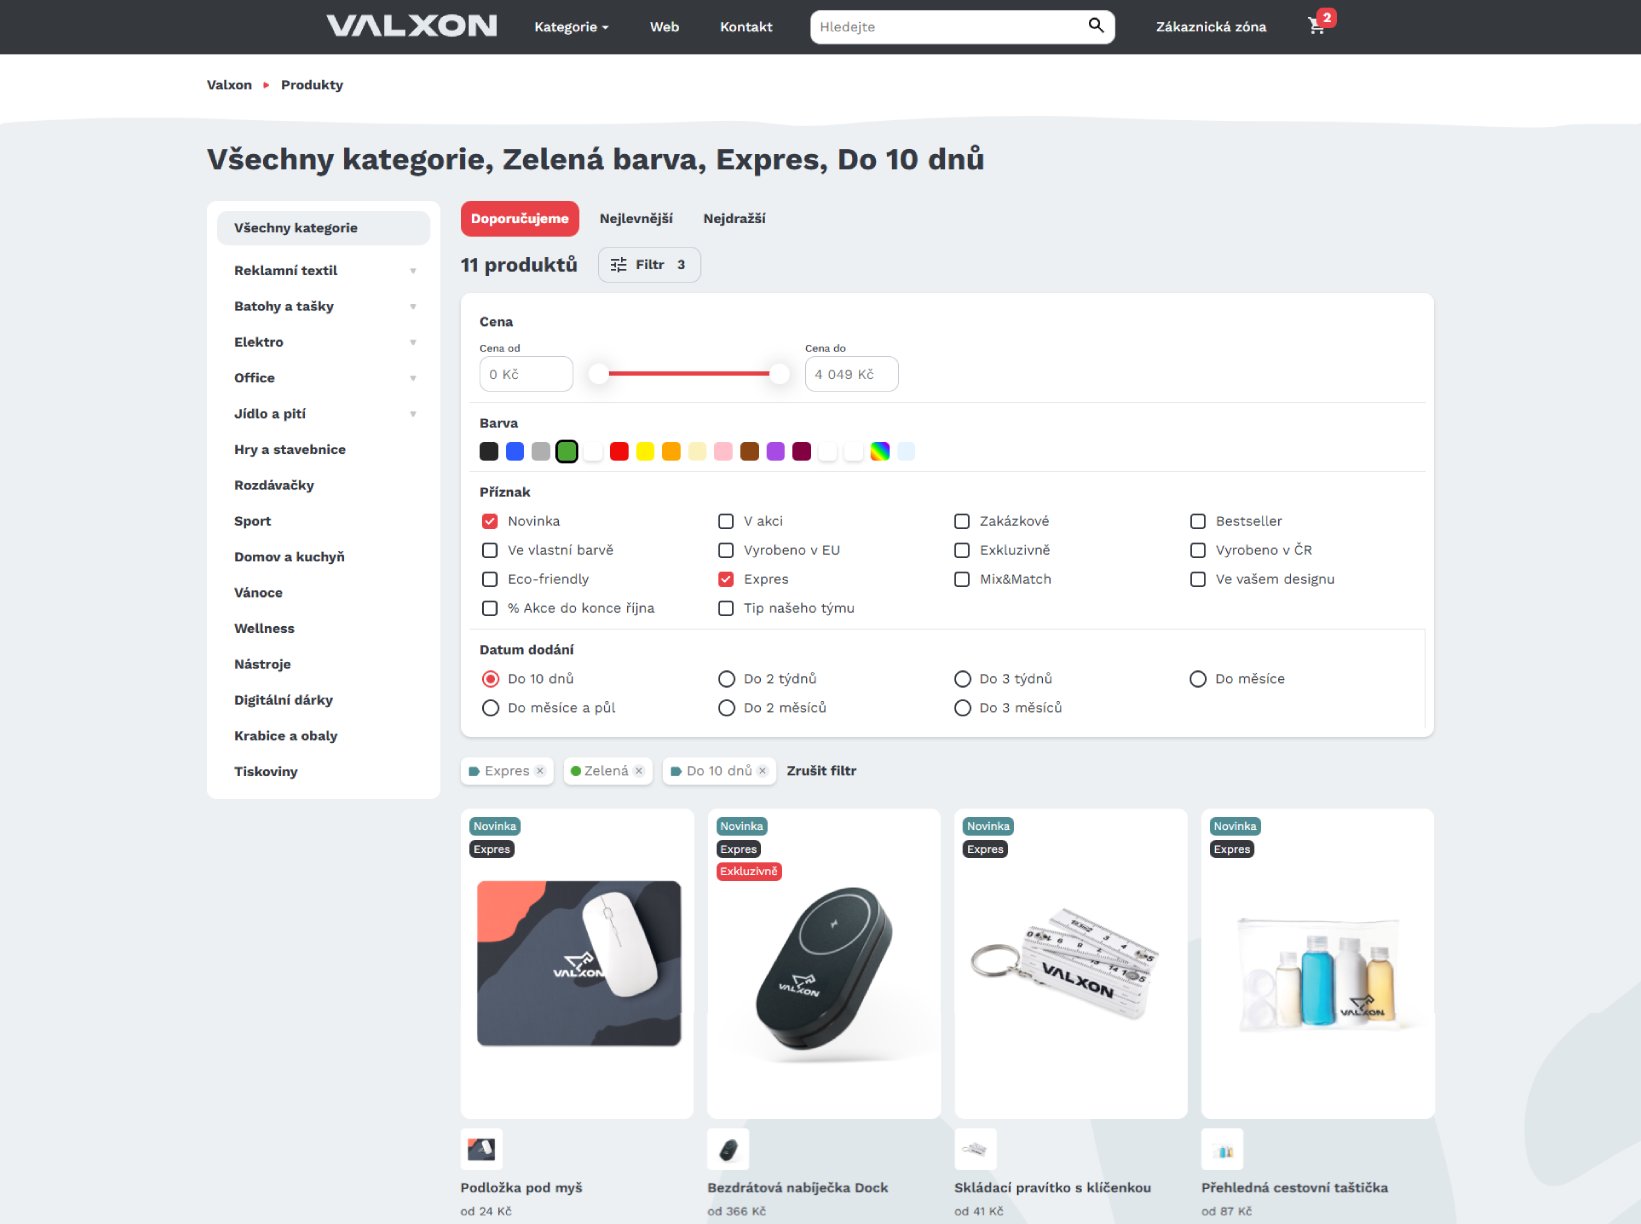Select the Do 2 týdnů radio
Viewport: 1641px width, 1224px height.
pos(726,679)
